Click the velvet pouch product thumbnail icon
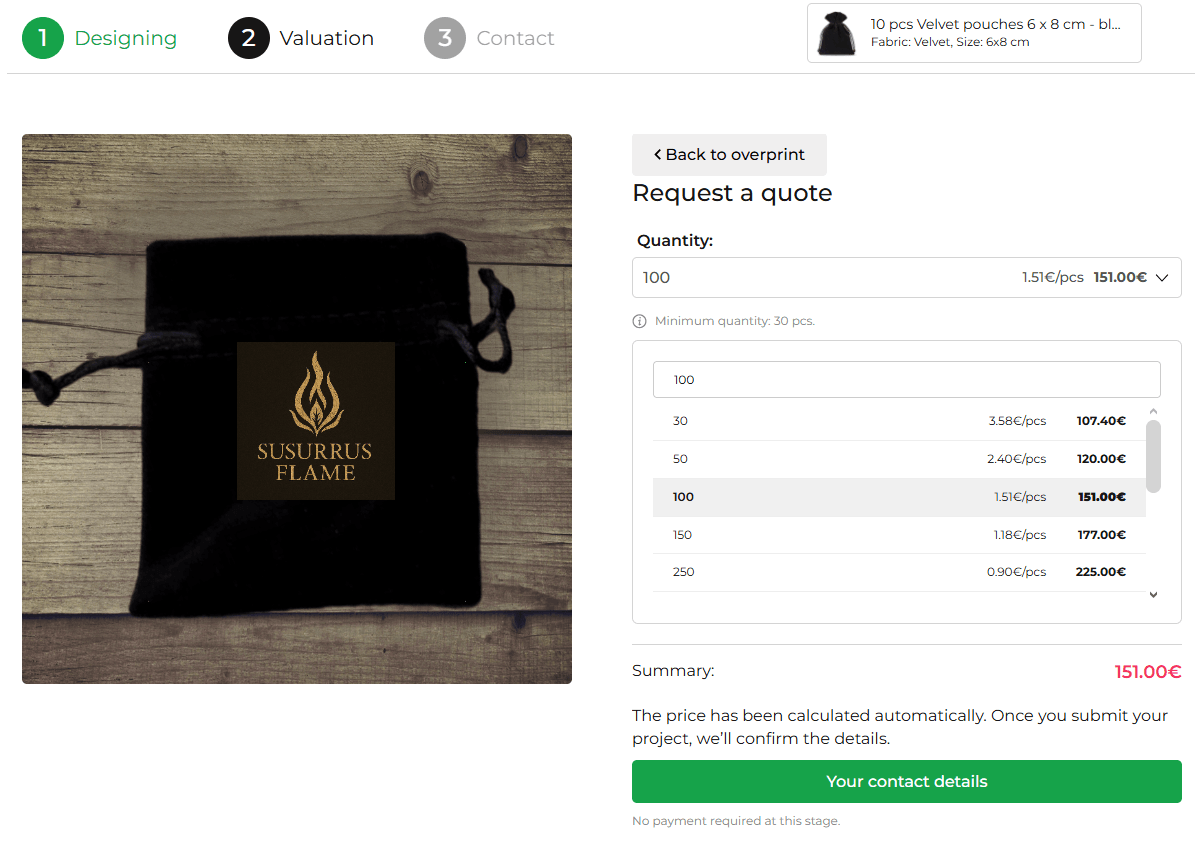Viewport: 1195px width, 842px height. [837, 33]
